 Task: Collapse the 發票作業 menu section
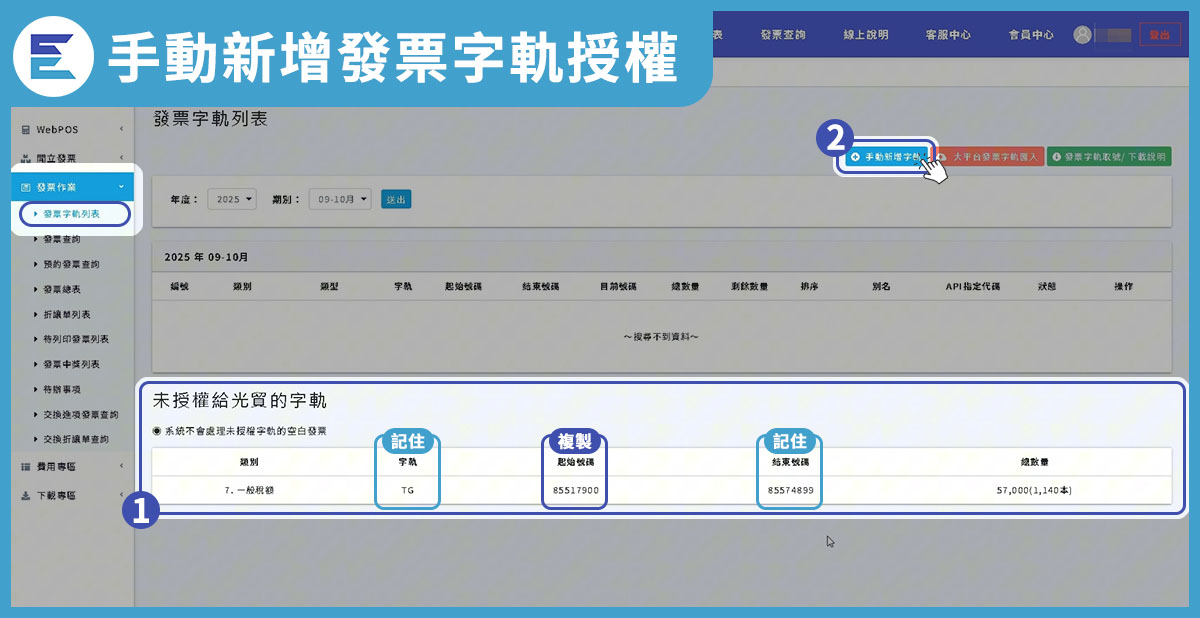click(x=122, y=186)
